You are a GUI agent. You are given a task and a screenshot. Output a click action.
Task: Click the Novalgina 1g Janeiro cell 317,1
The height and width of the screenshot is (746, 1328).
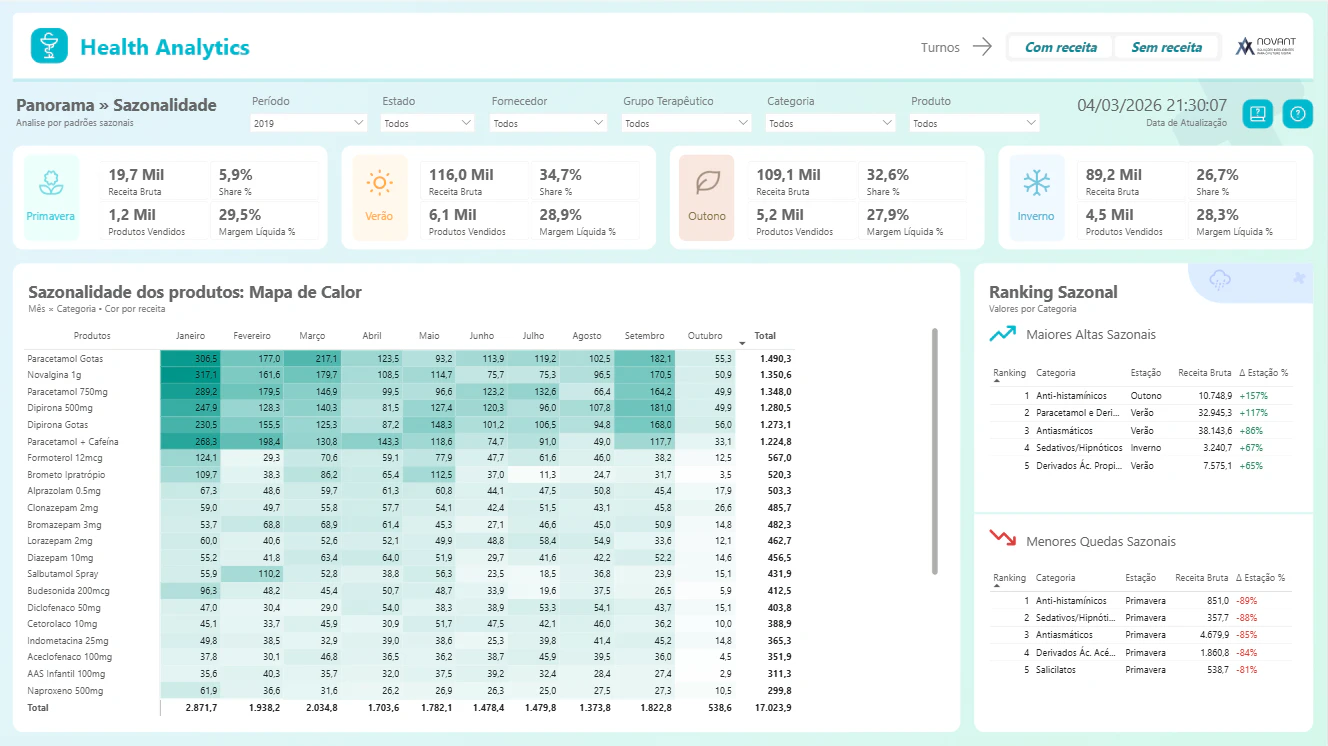[x=190, y=374]
